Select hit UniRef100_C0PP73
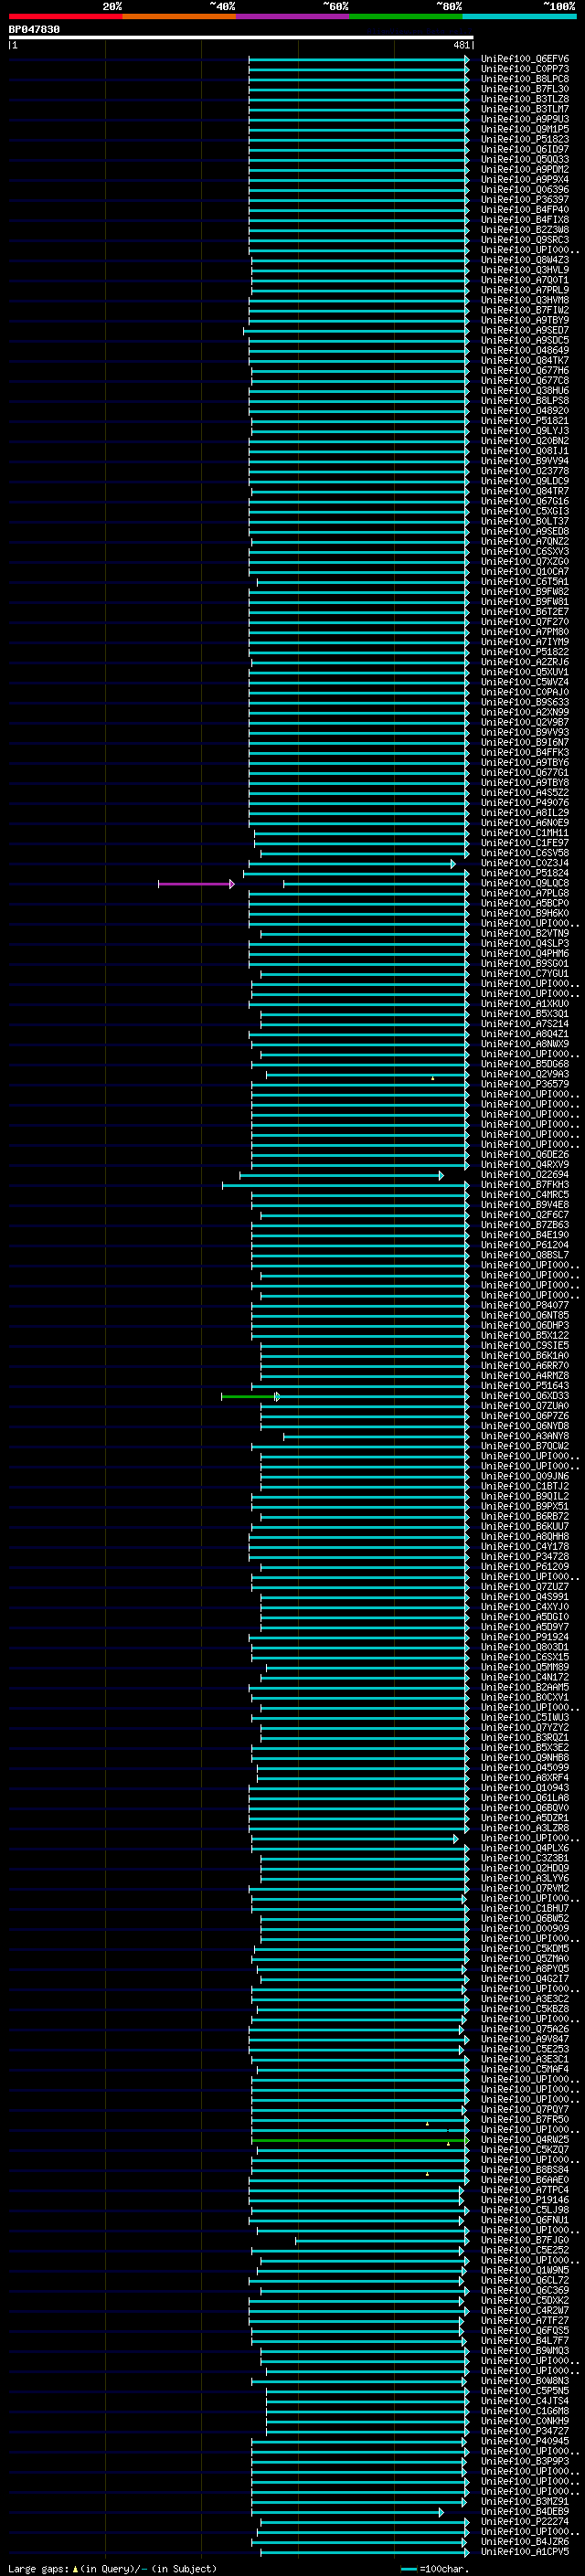 (x=524, y=69)
